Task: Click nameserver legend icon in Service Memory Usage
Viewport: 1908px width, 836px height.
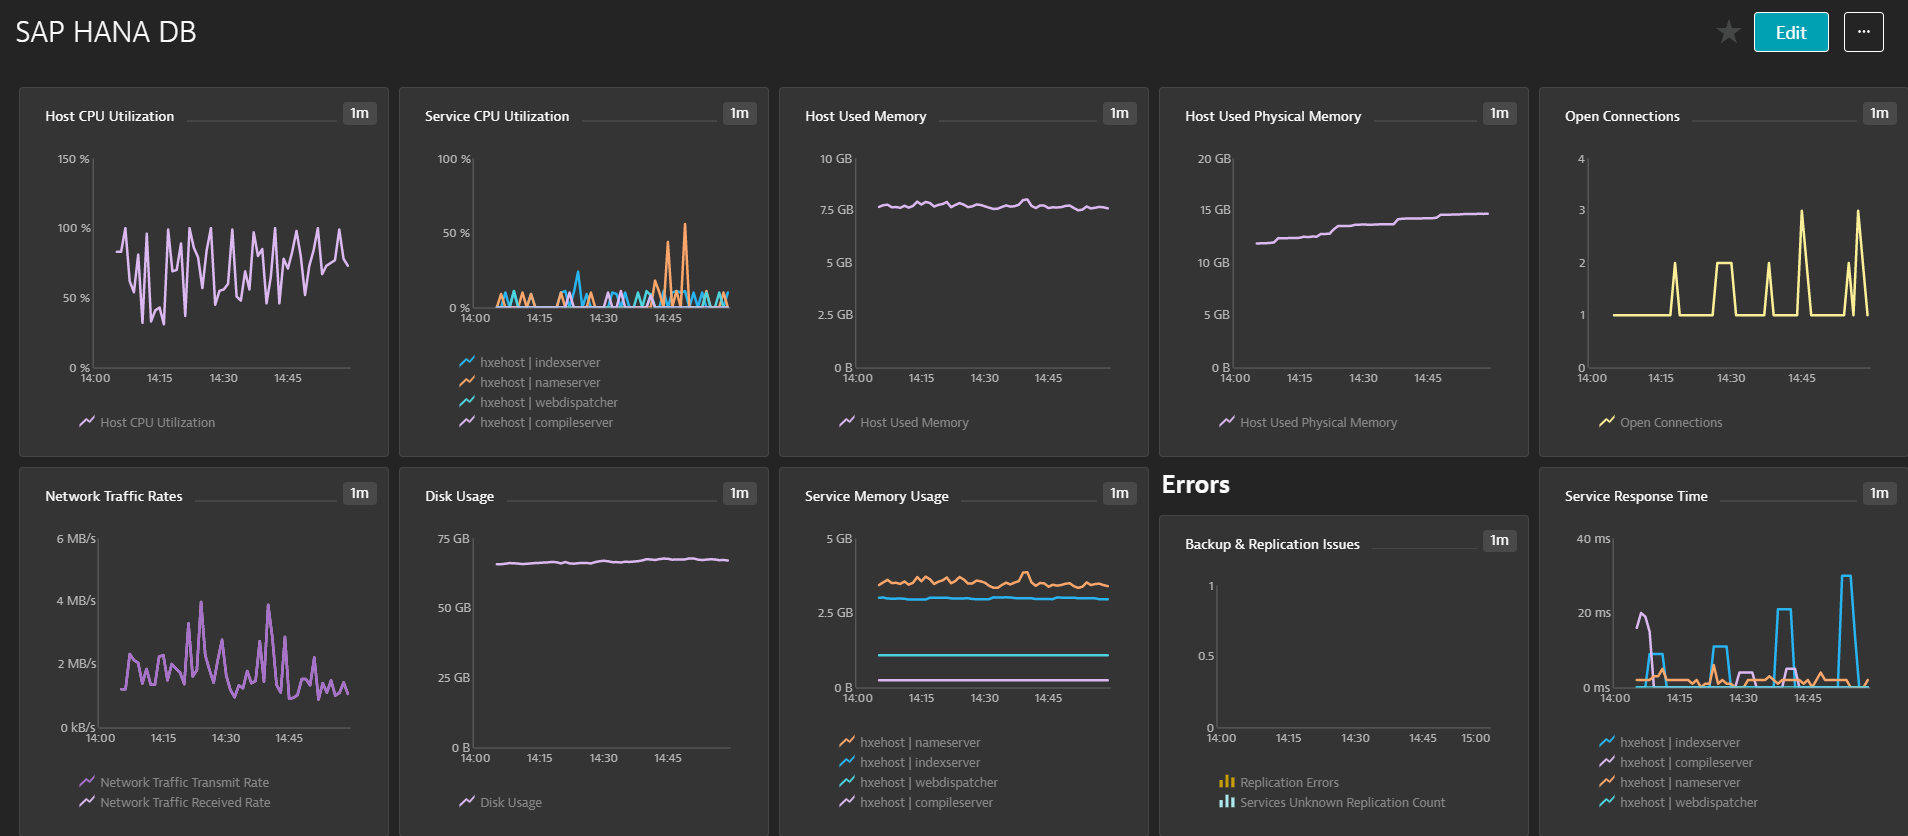Action: 847,742
